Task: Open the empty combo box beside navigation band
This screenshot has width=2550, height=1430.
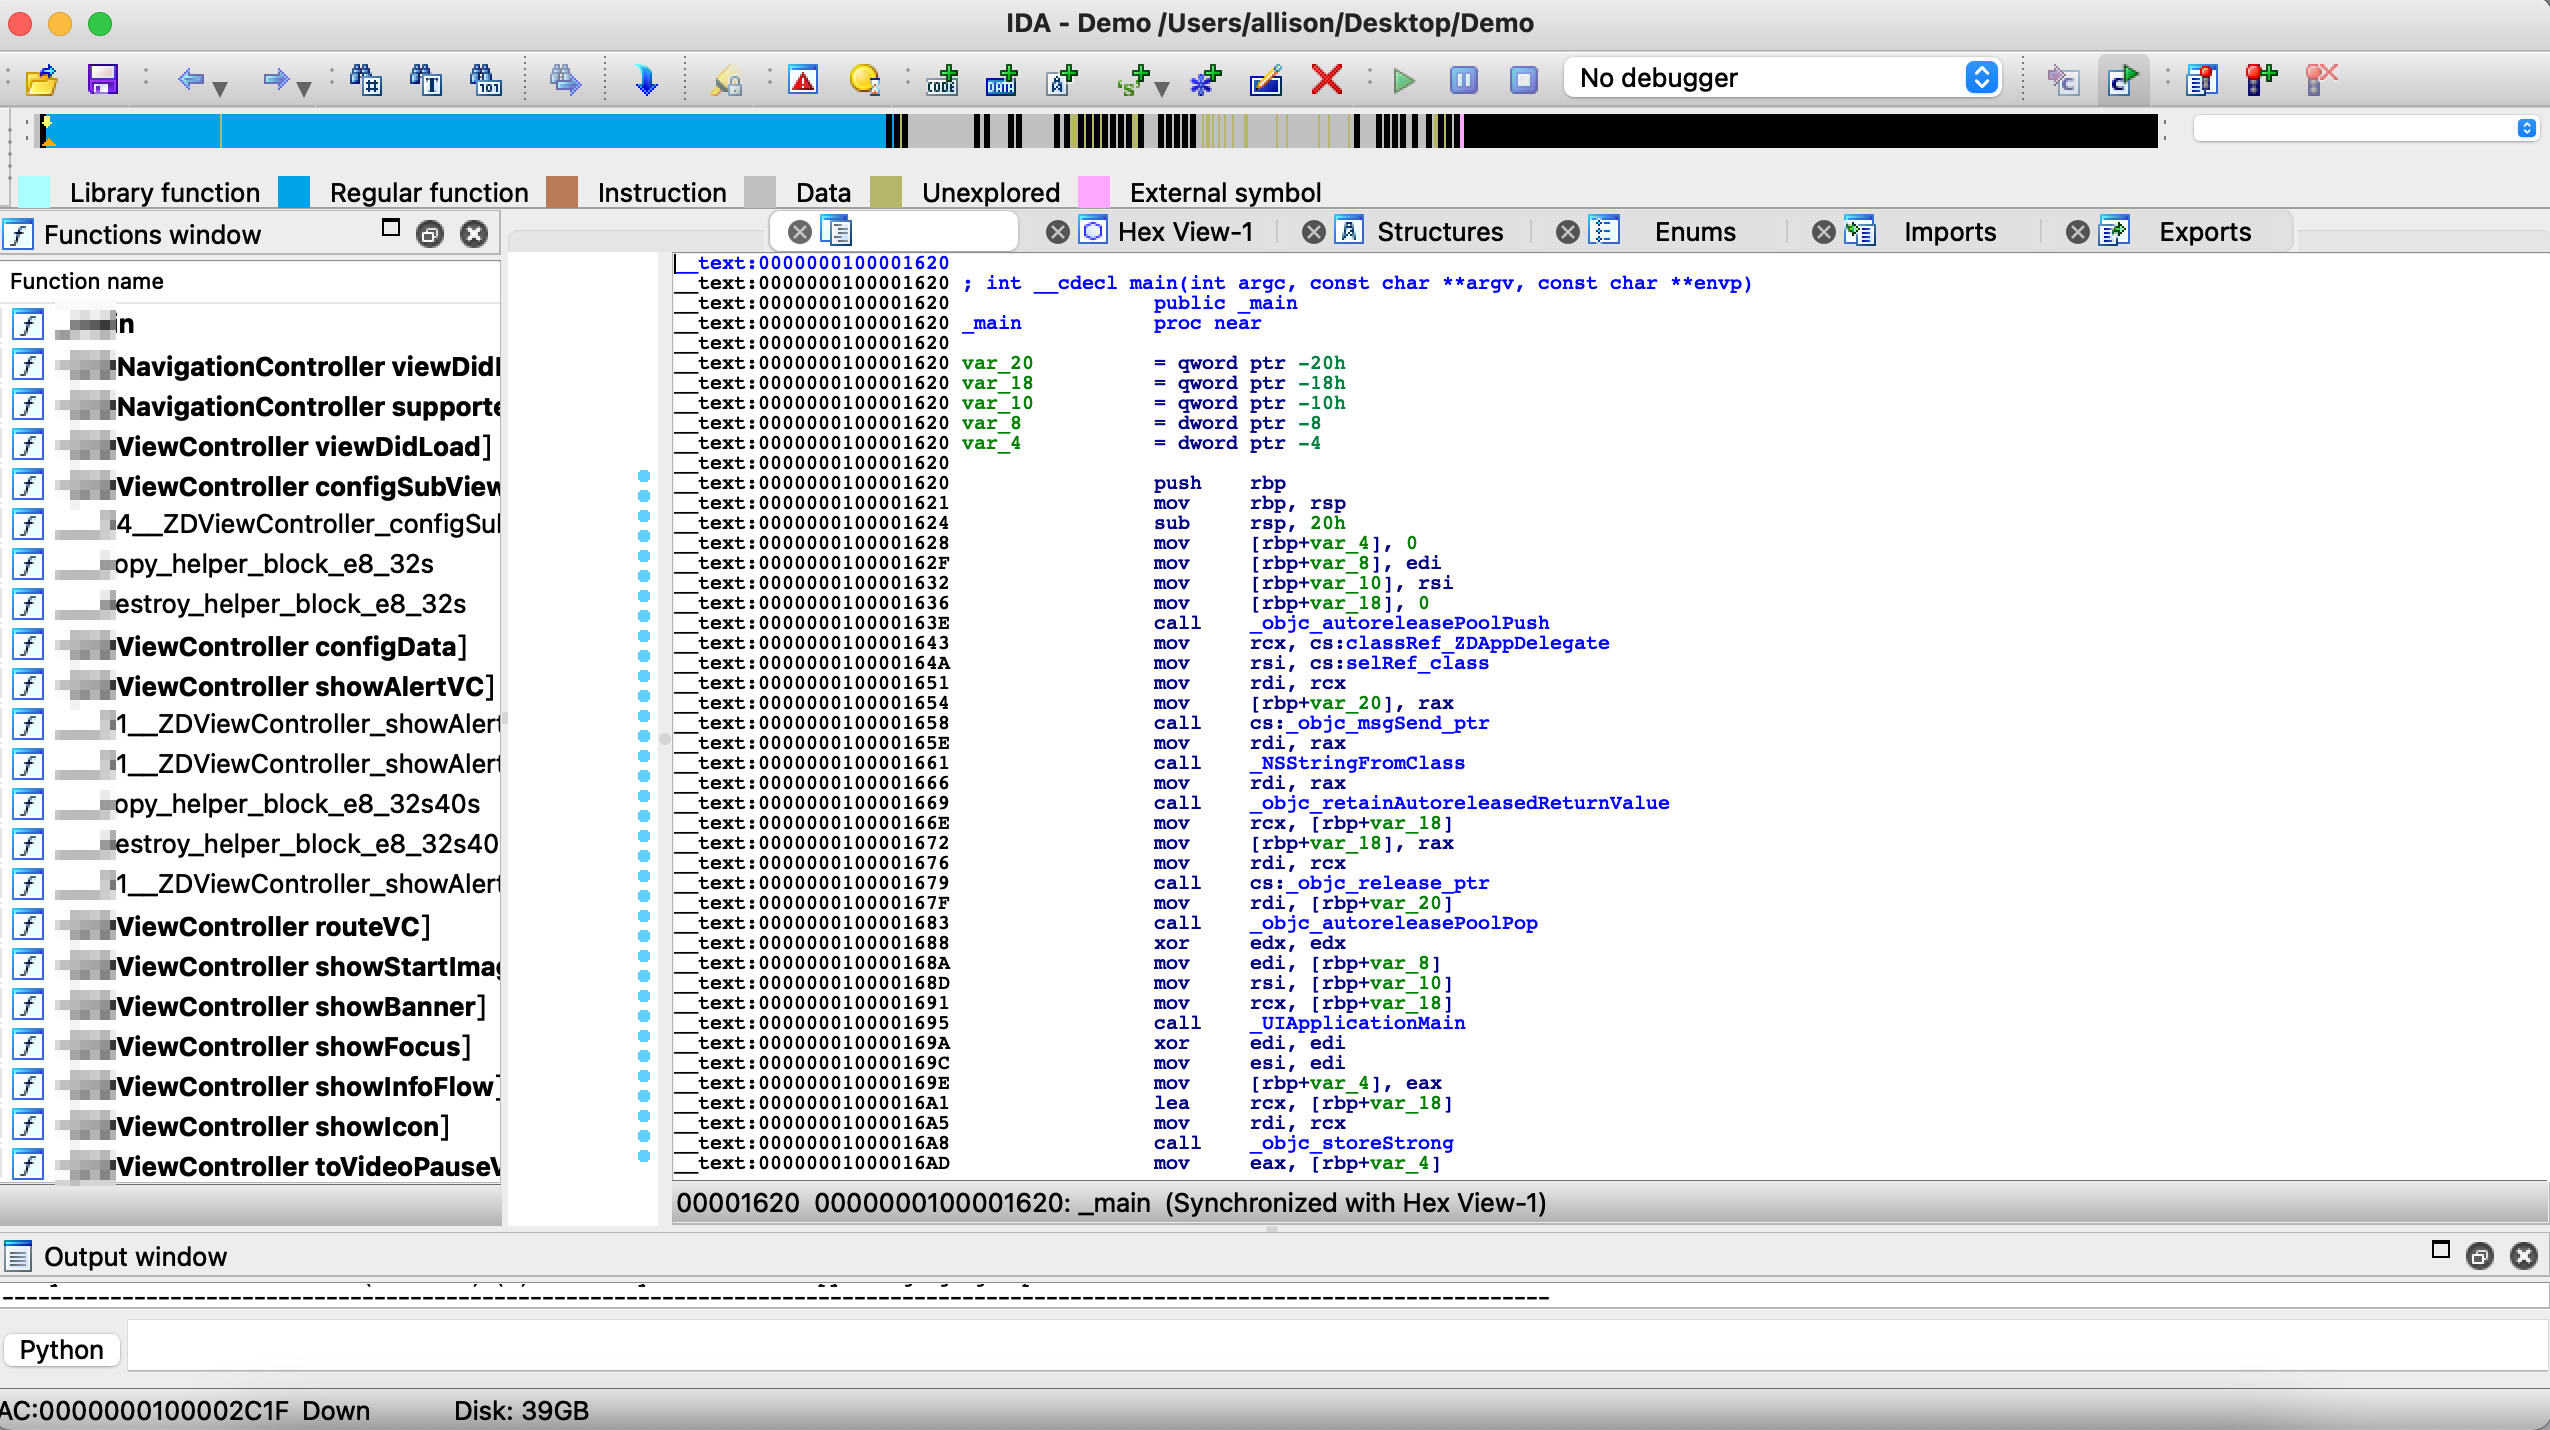Action: [2364, 128]
